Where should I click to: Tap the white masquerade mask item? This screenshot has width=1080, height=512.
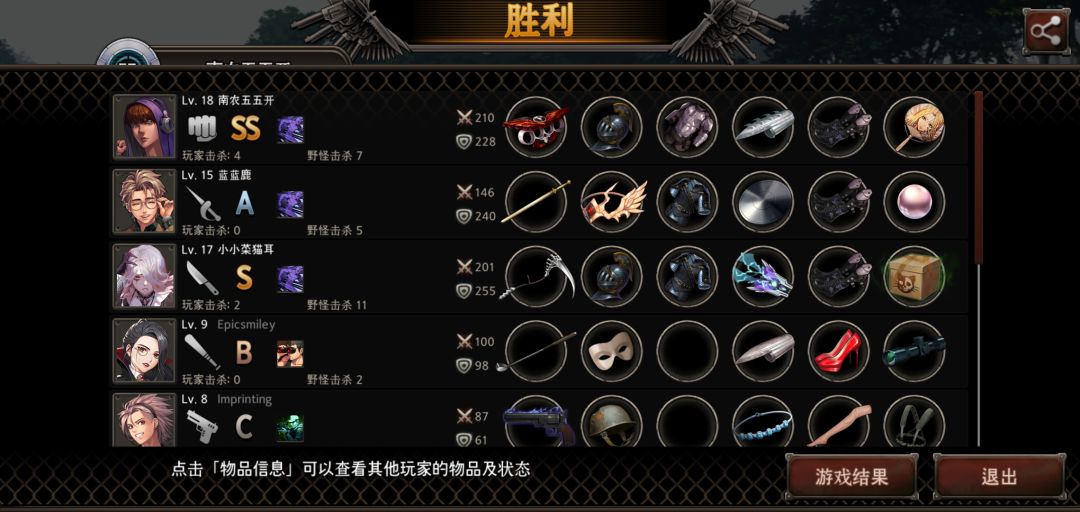[x=612, y=351]
